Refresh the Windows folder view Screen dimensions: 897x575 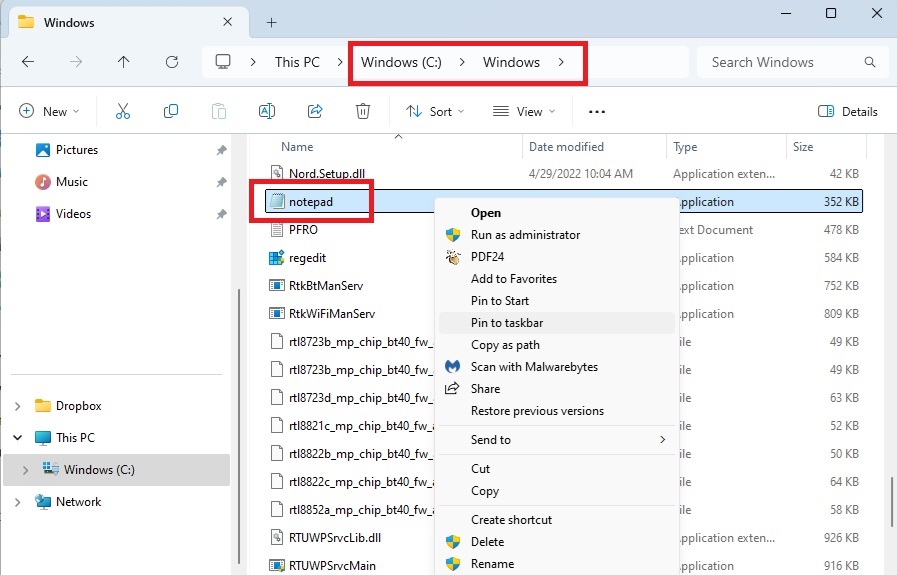click(x=172, y=62)
